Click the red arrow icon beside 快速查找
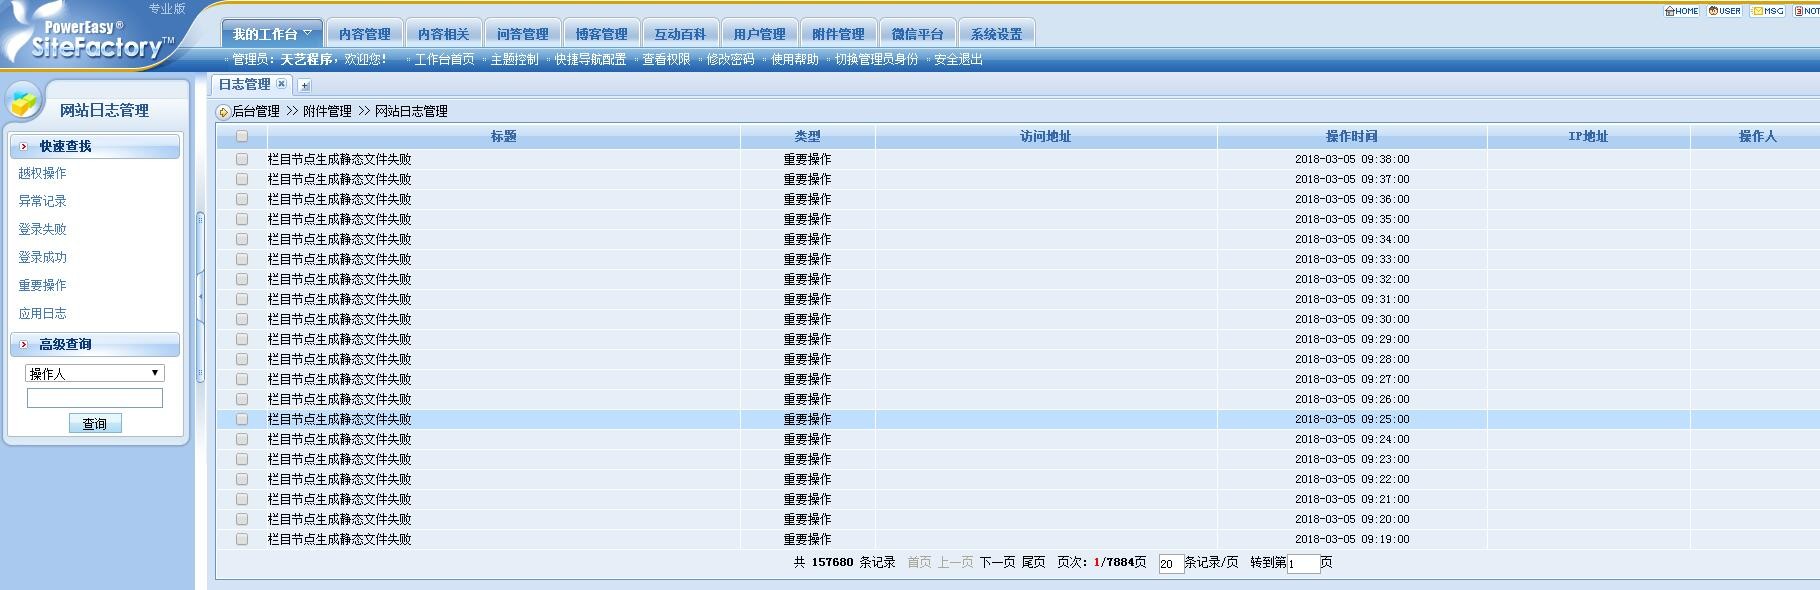The height and width of the screenshot is (590, 1820). (24, 146)
